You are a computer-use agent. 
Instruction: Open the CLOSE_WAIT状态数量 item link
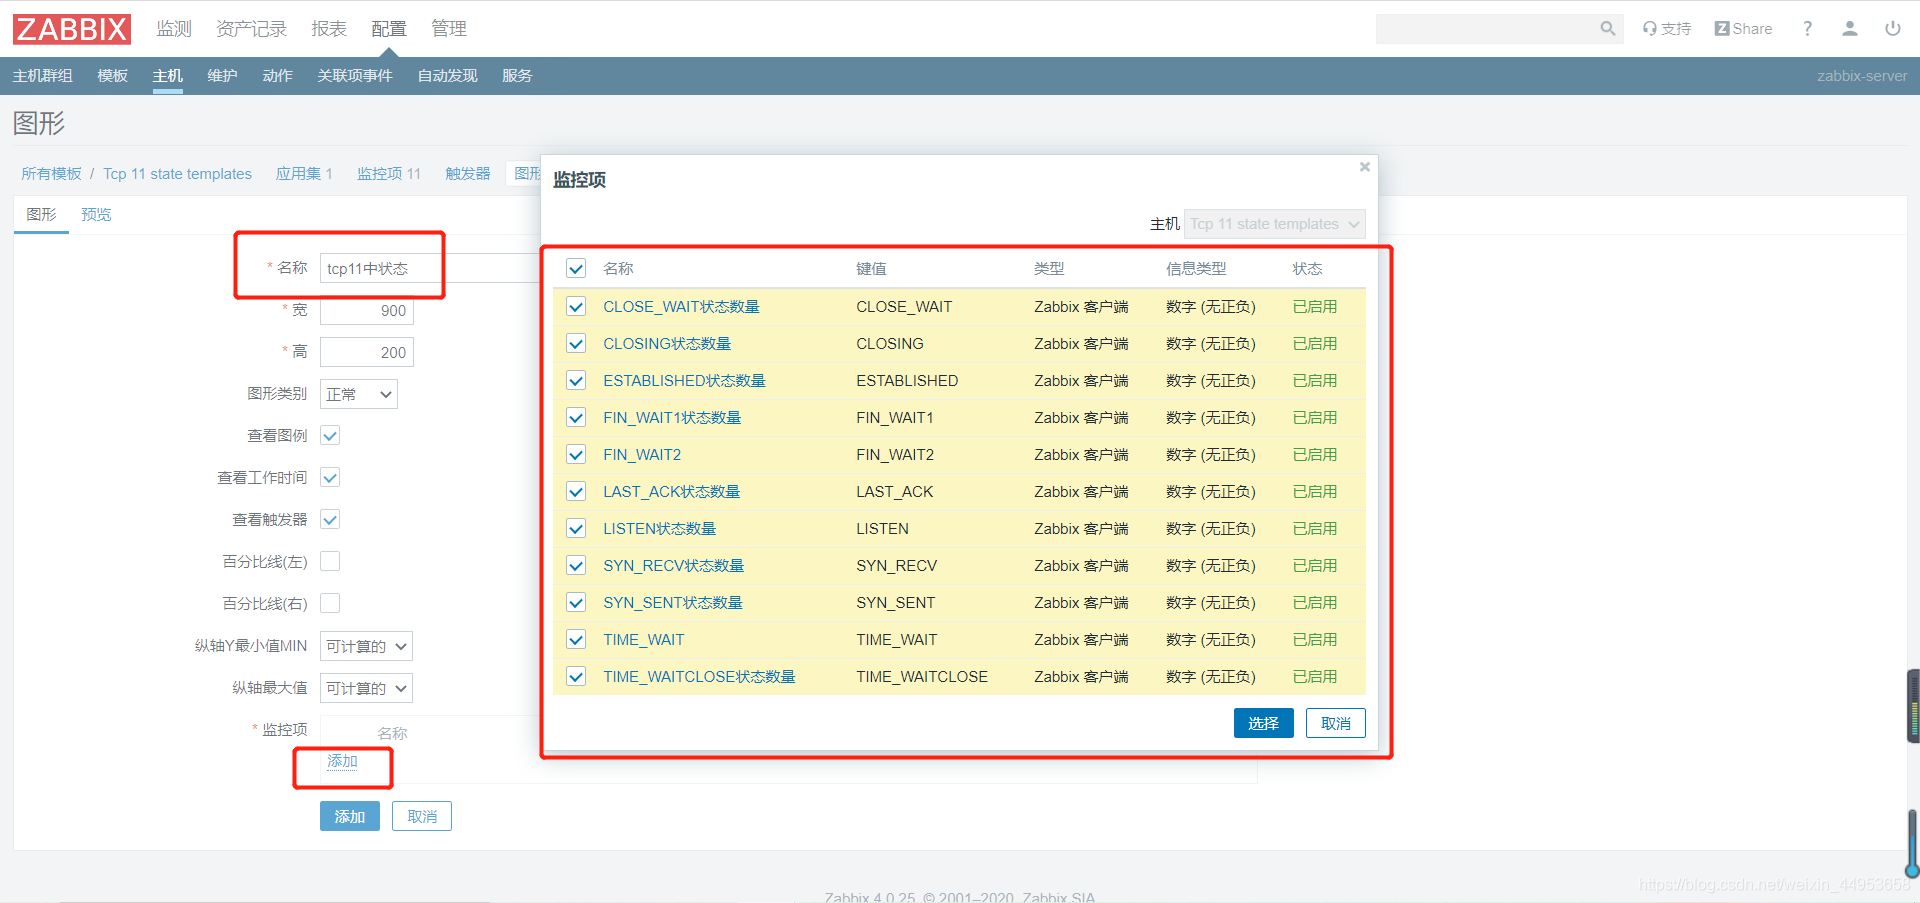(x=681, y=307)
